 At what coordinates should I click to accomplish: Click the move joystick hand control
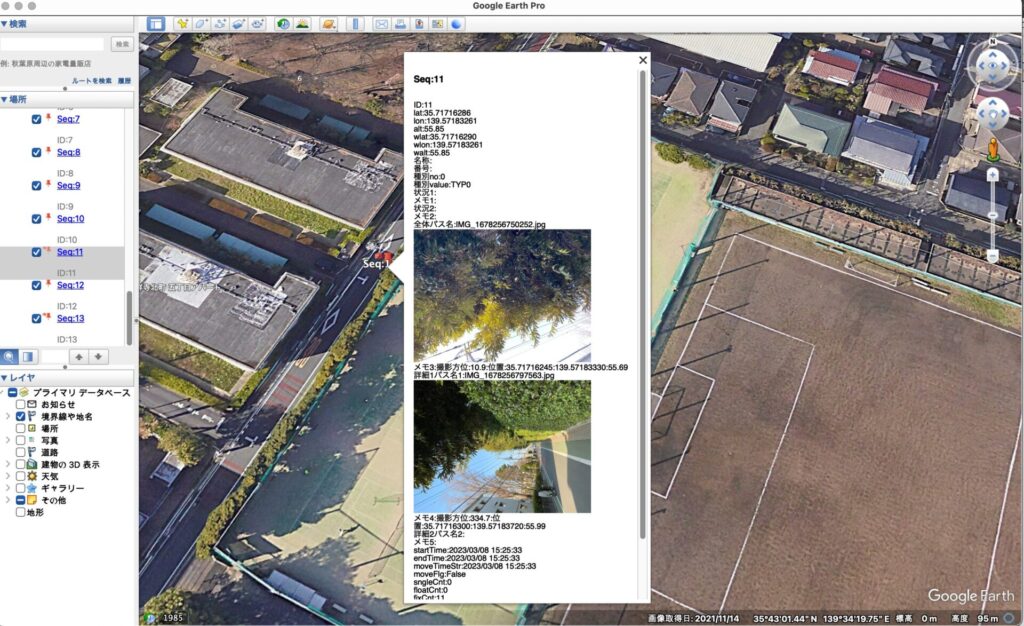[993, 114]
